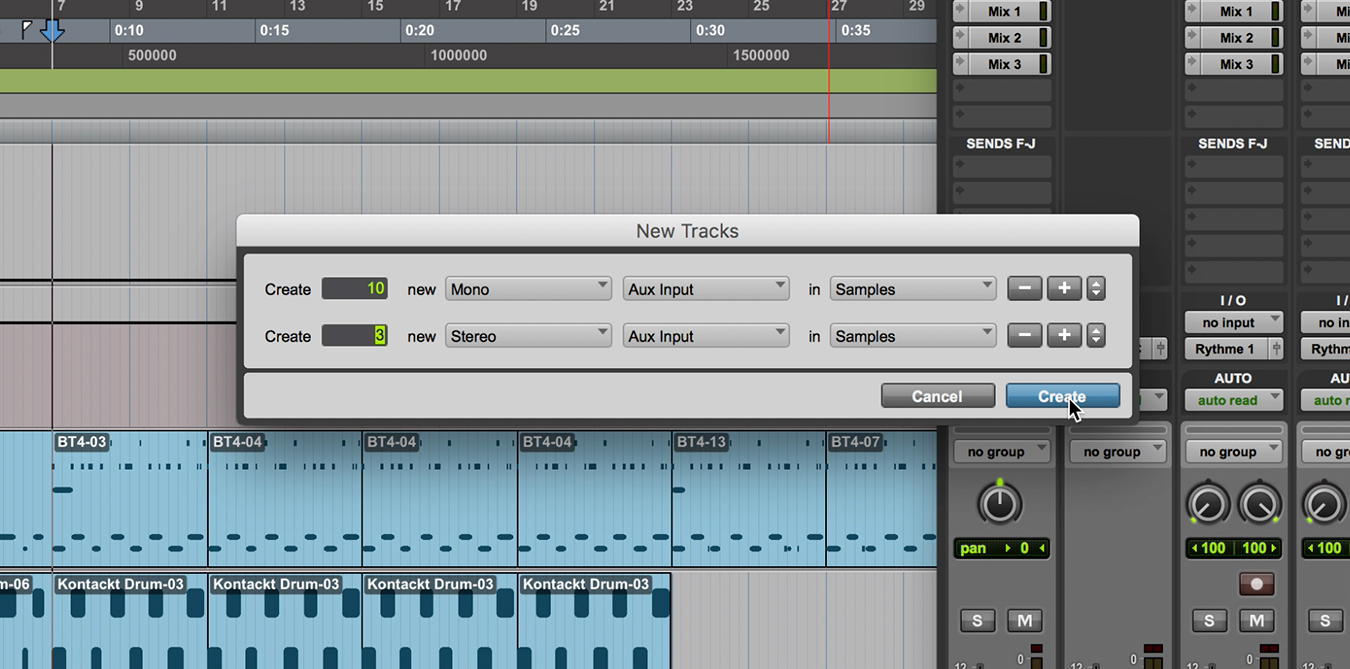This screenshot has height=669, width=1350.
Task: Add a row using the Stereo row plus button
Action: [x=1064, y=336]
